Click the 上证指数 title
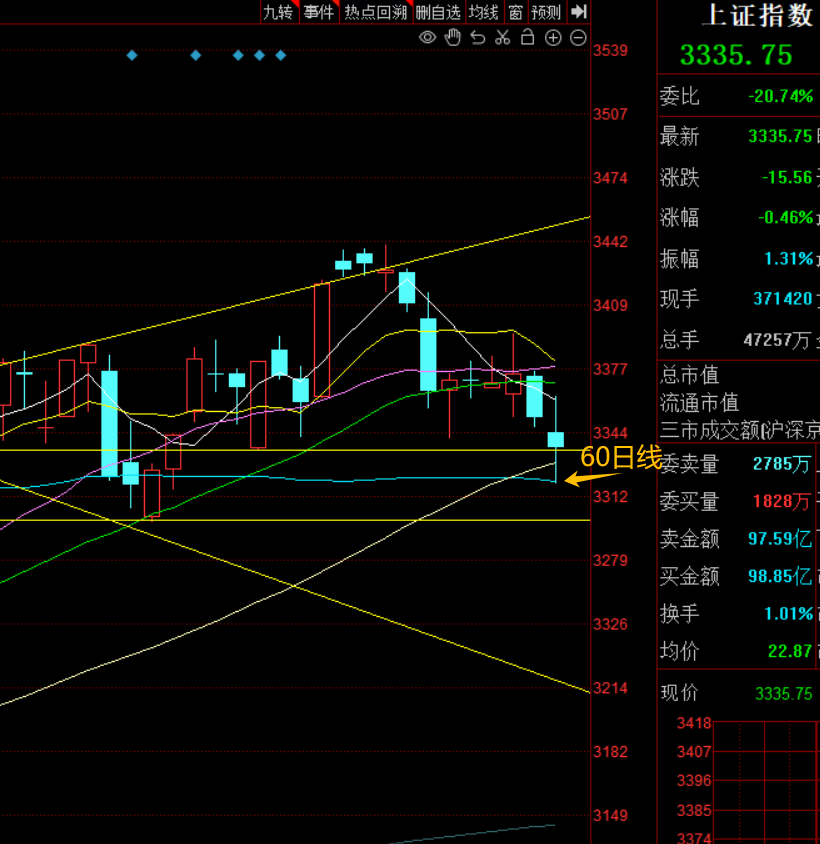 point(757,15)
